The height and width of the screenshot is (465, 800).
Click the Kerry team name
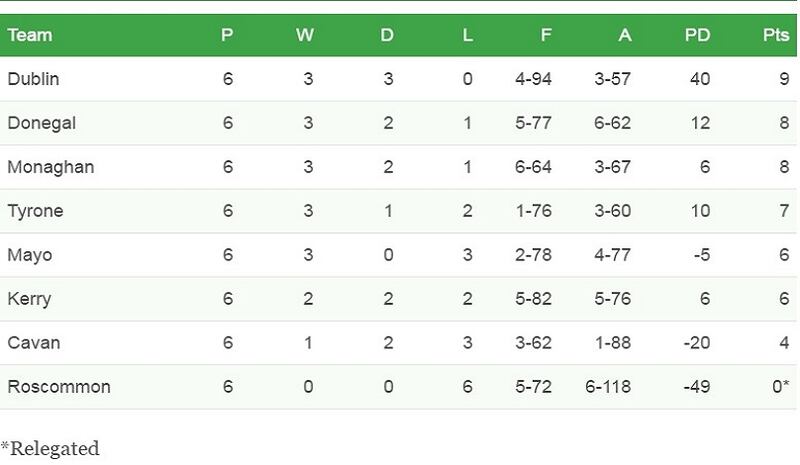29,299
